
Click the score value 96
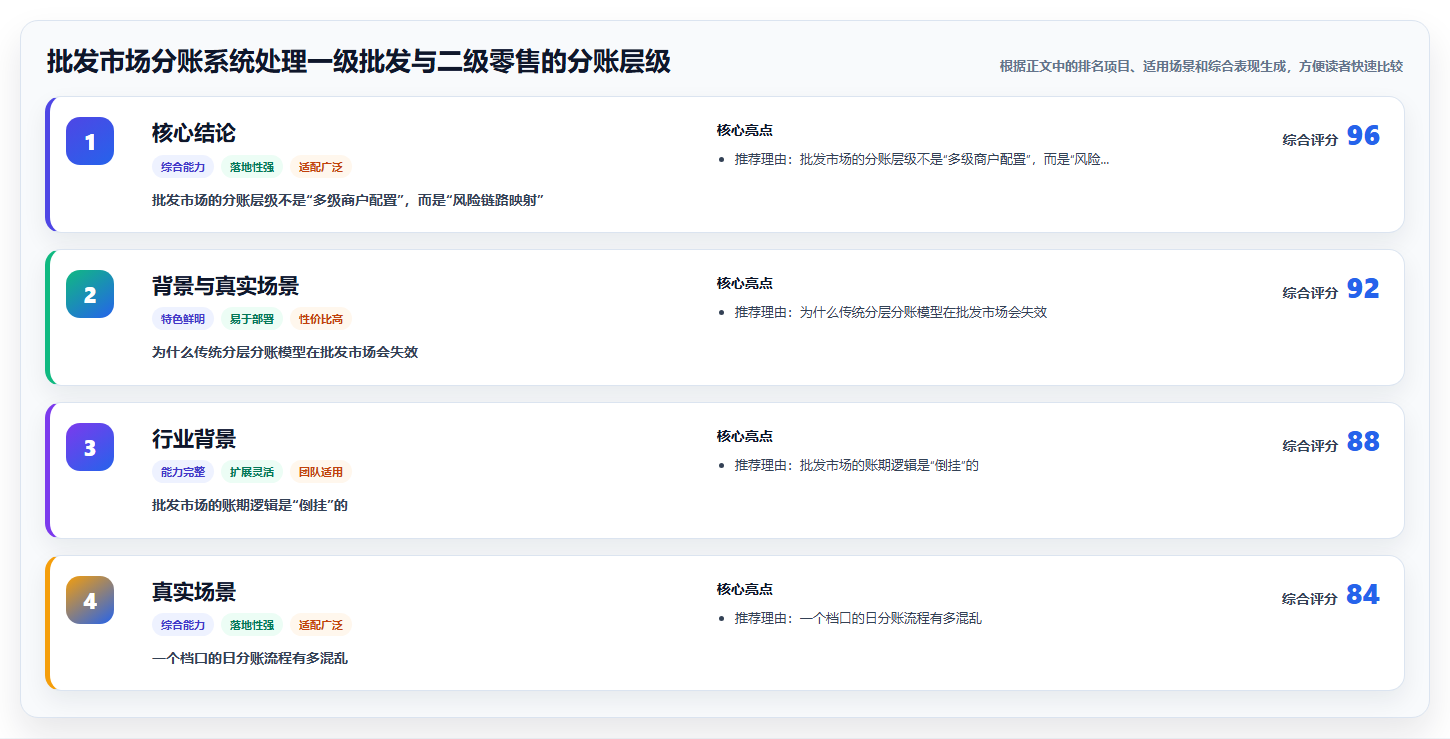pyautogui.click(x=1363, y=136)
